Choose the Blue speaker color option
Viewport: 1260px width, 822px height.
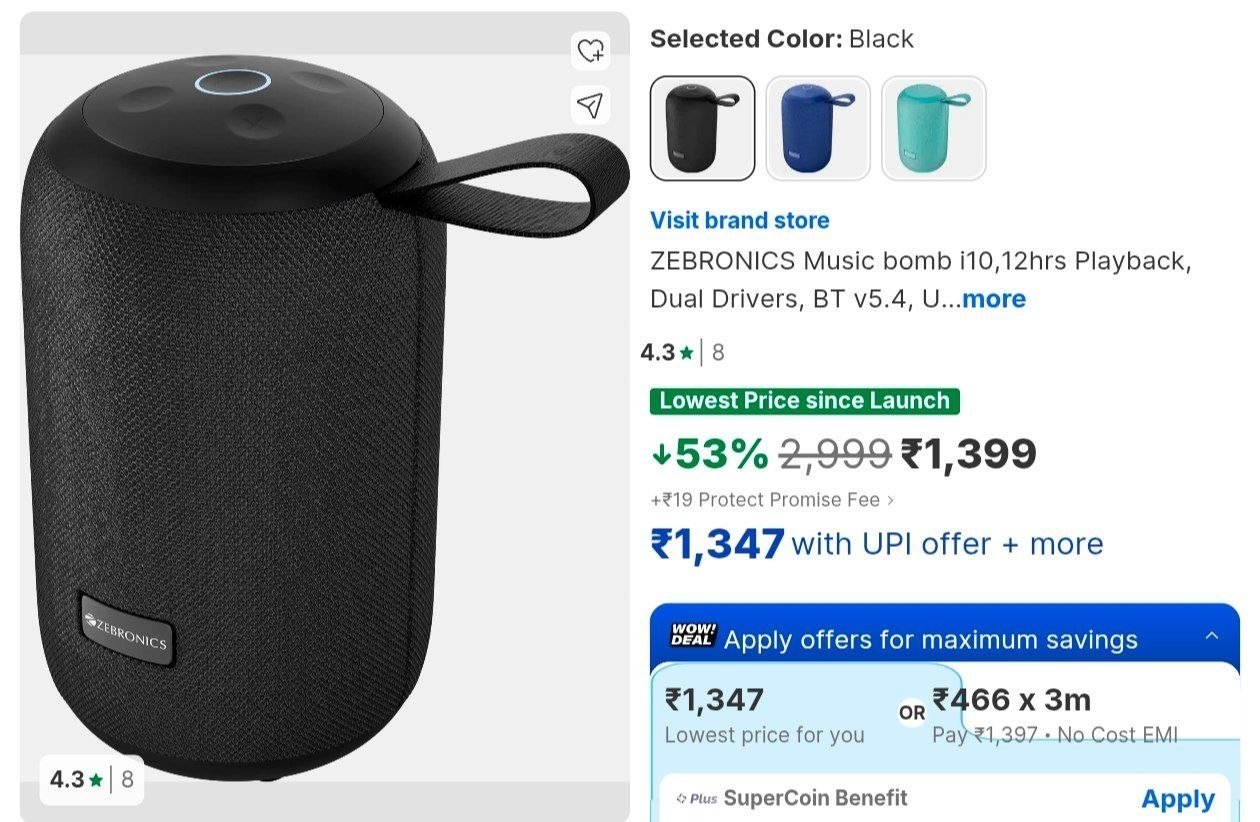pos(818,128)
